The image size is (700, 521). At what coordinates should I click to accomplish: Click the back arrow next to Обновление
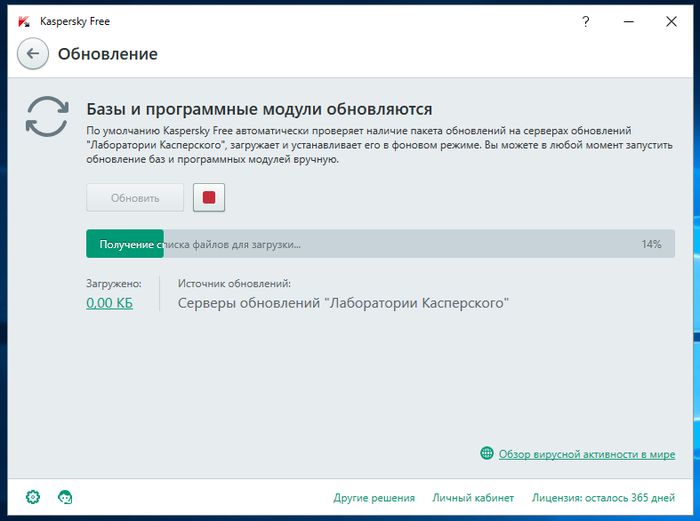pyautogui.click(x=33, y=54)
